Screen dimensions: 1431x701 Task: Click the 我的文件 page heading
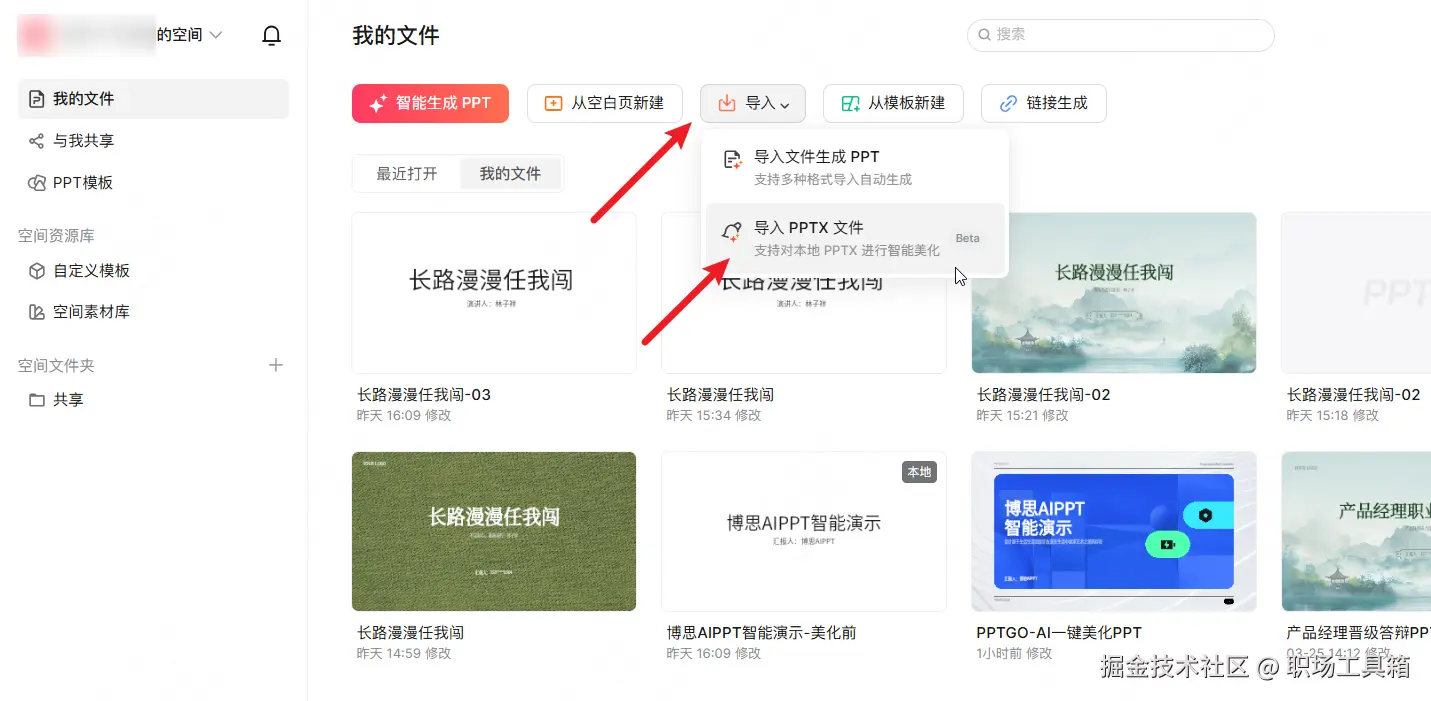click(396, 36)
